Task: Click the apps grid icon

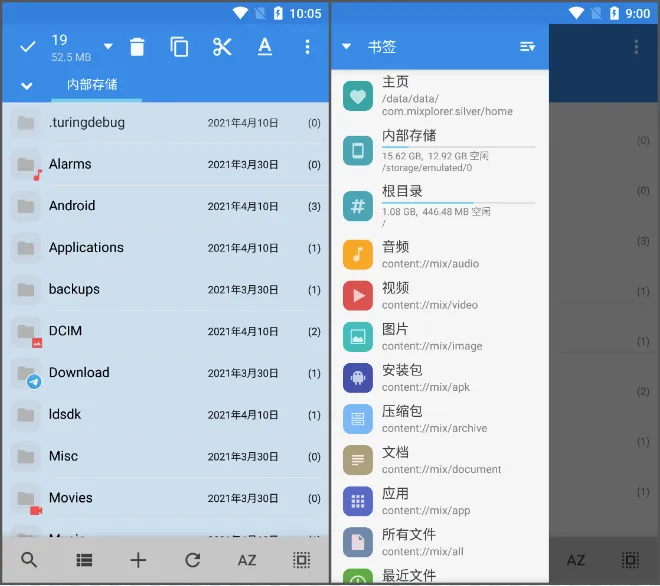Action: point(358,501)
